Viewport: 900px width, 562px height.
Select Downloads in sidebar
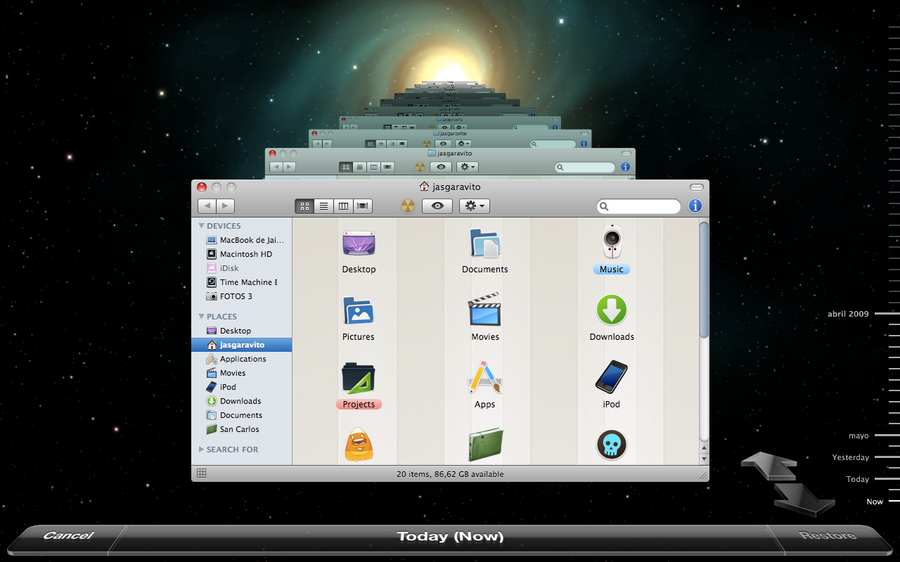(234, 401)
